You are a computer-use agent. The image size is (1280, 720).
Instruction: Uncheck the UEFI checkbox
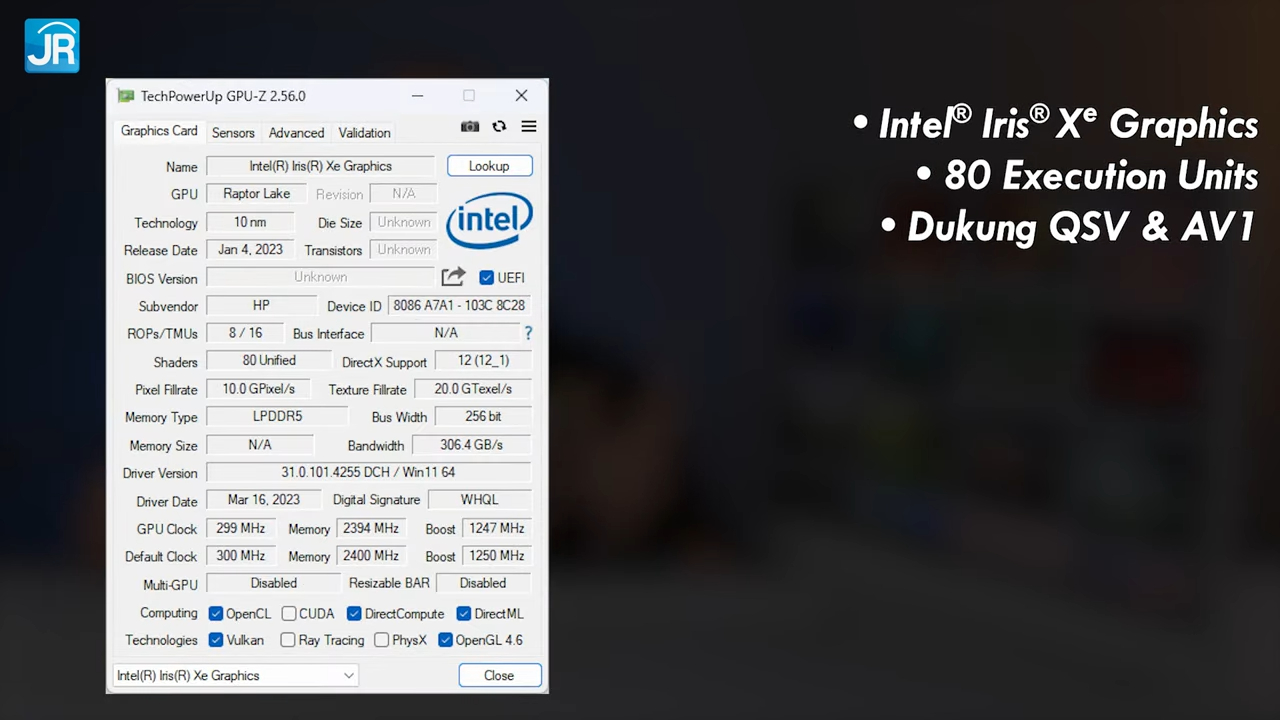tap(487, 277)
